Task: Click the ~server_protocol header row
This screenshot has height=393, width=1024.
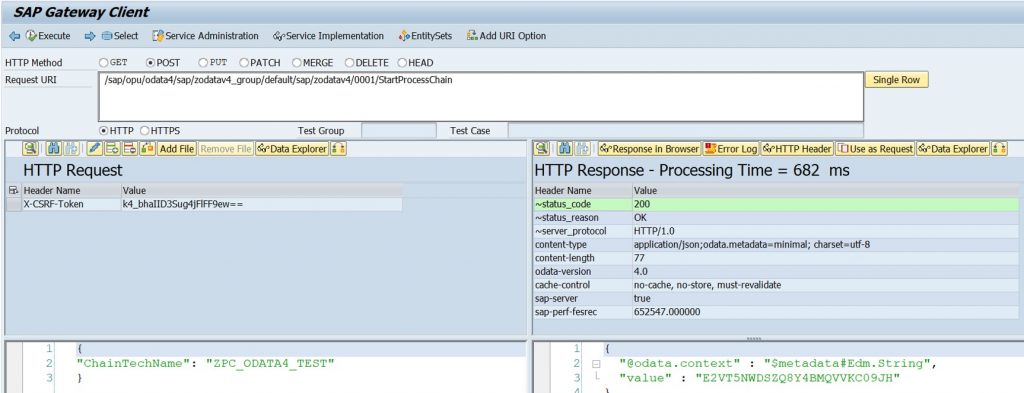Action: (776, 231)
